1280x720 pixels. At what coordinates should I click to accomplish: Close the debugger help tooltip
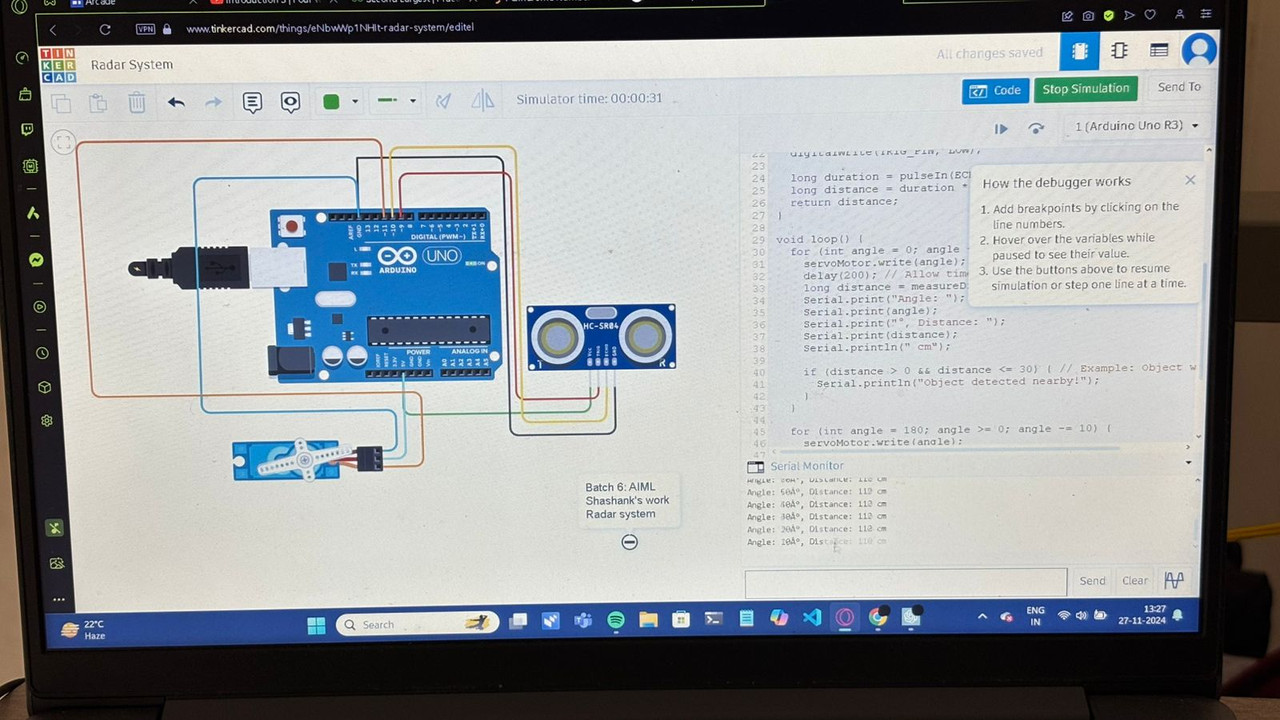click(1190, 180)
